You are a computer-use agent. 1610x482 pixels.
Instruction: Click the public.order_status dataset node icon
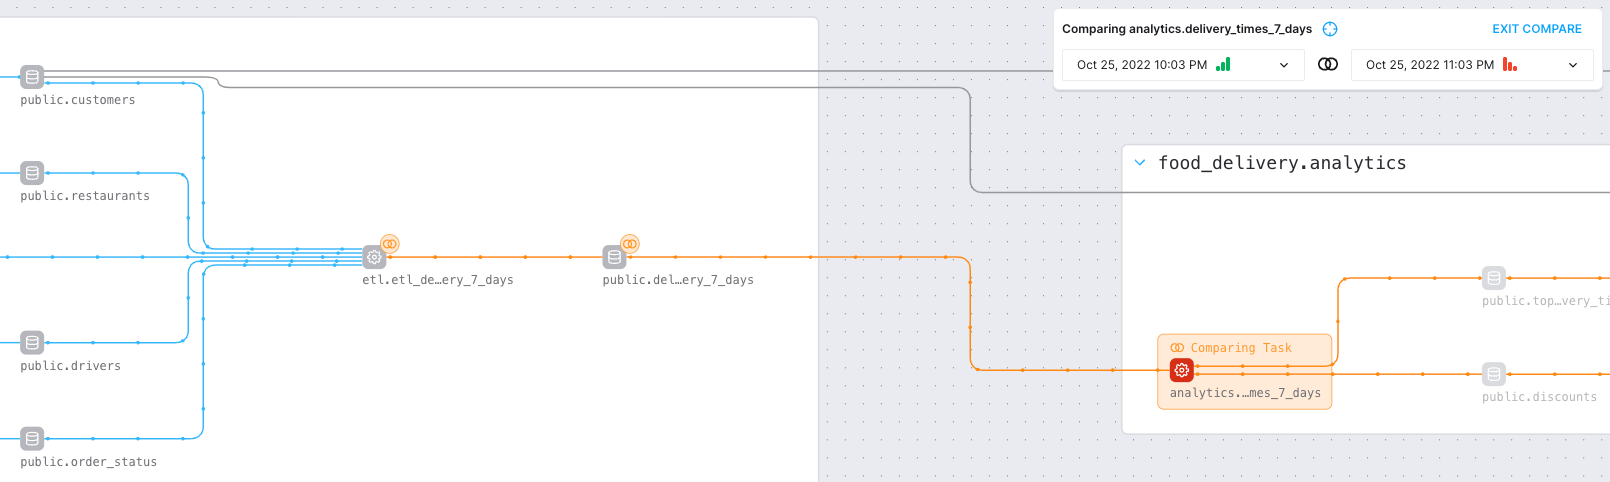tap(32, 439)
